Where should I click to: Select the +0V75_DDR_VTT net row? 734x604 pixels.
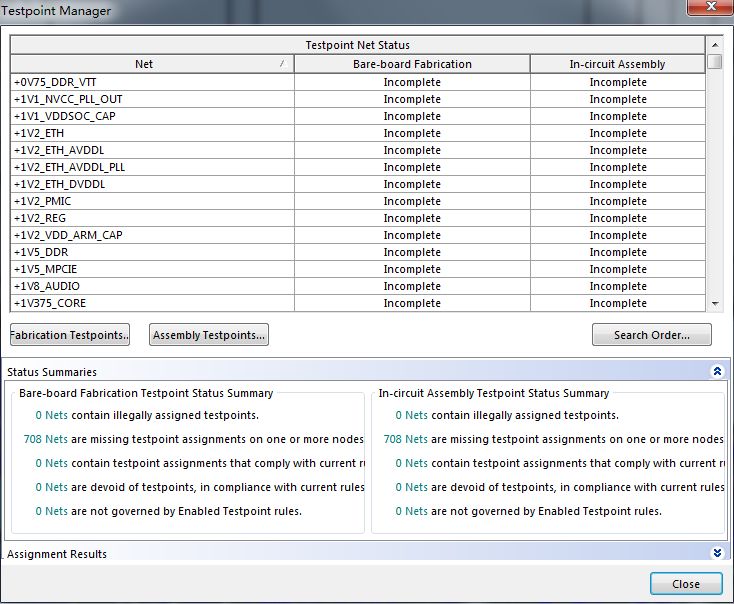pyautogui.click(x=358, y=82)
